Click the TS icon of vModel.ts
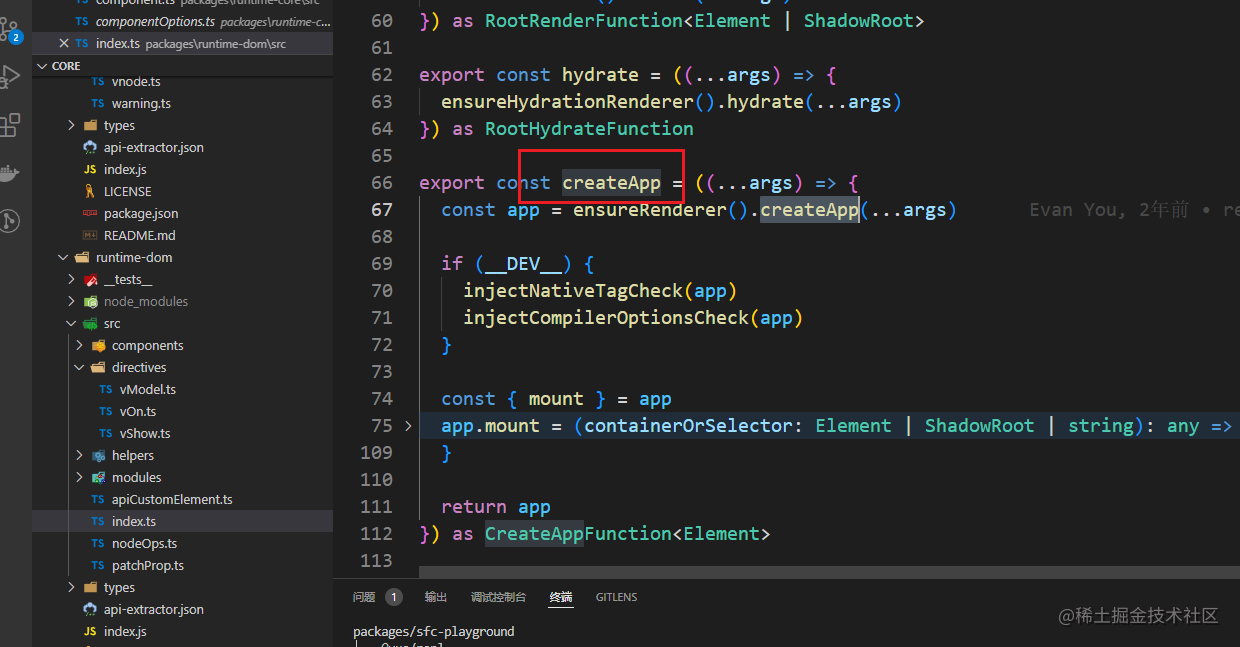Image resolution: width=1240 pixels, height=647 pixels. coord(106,390)
